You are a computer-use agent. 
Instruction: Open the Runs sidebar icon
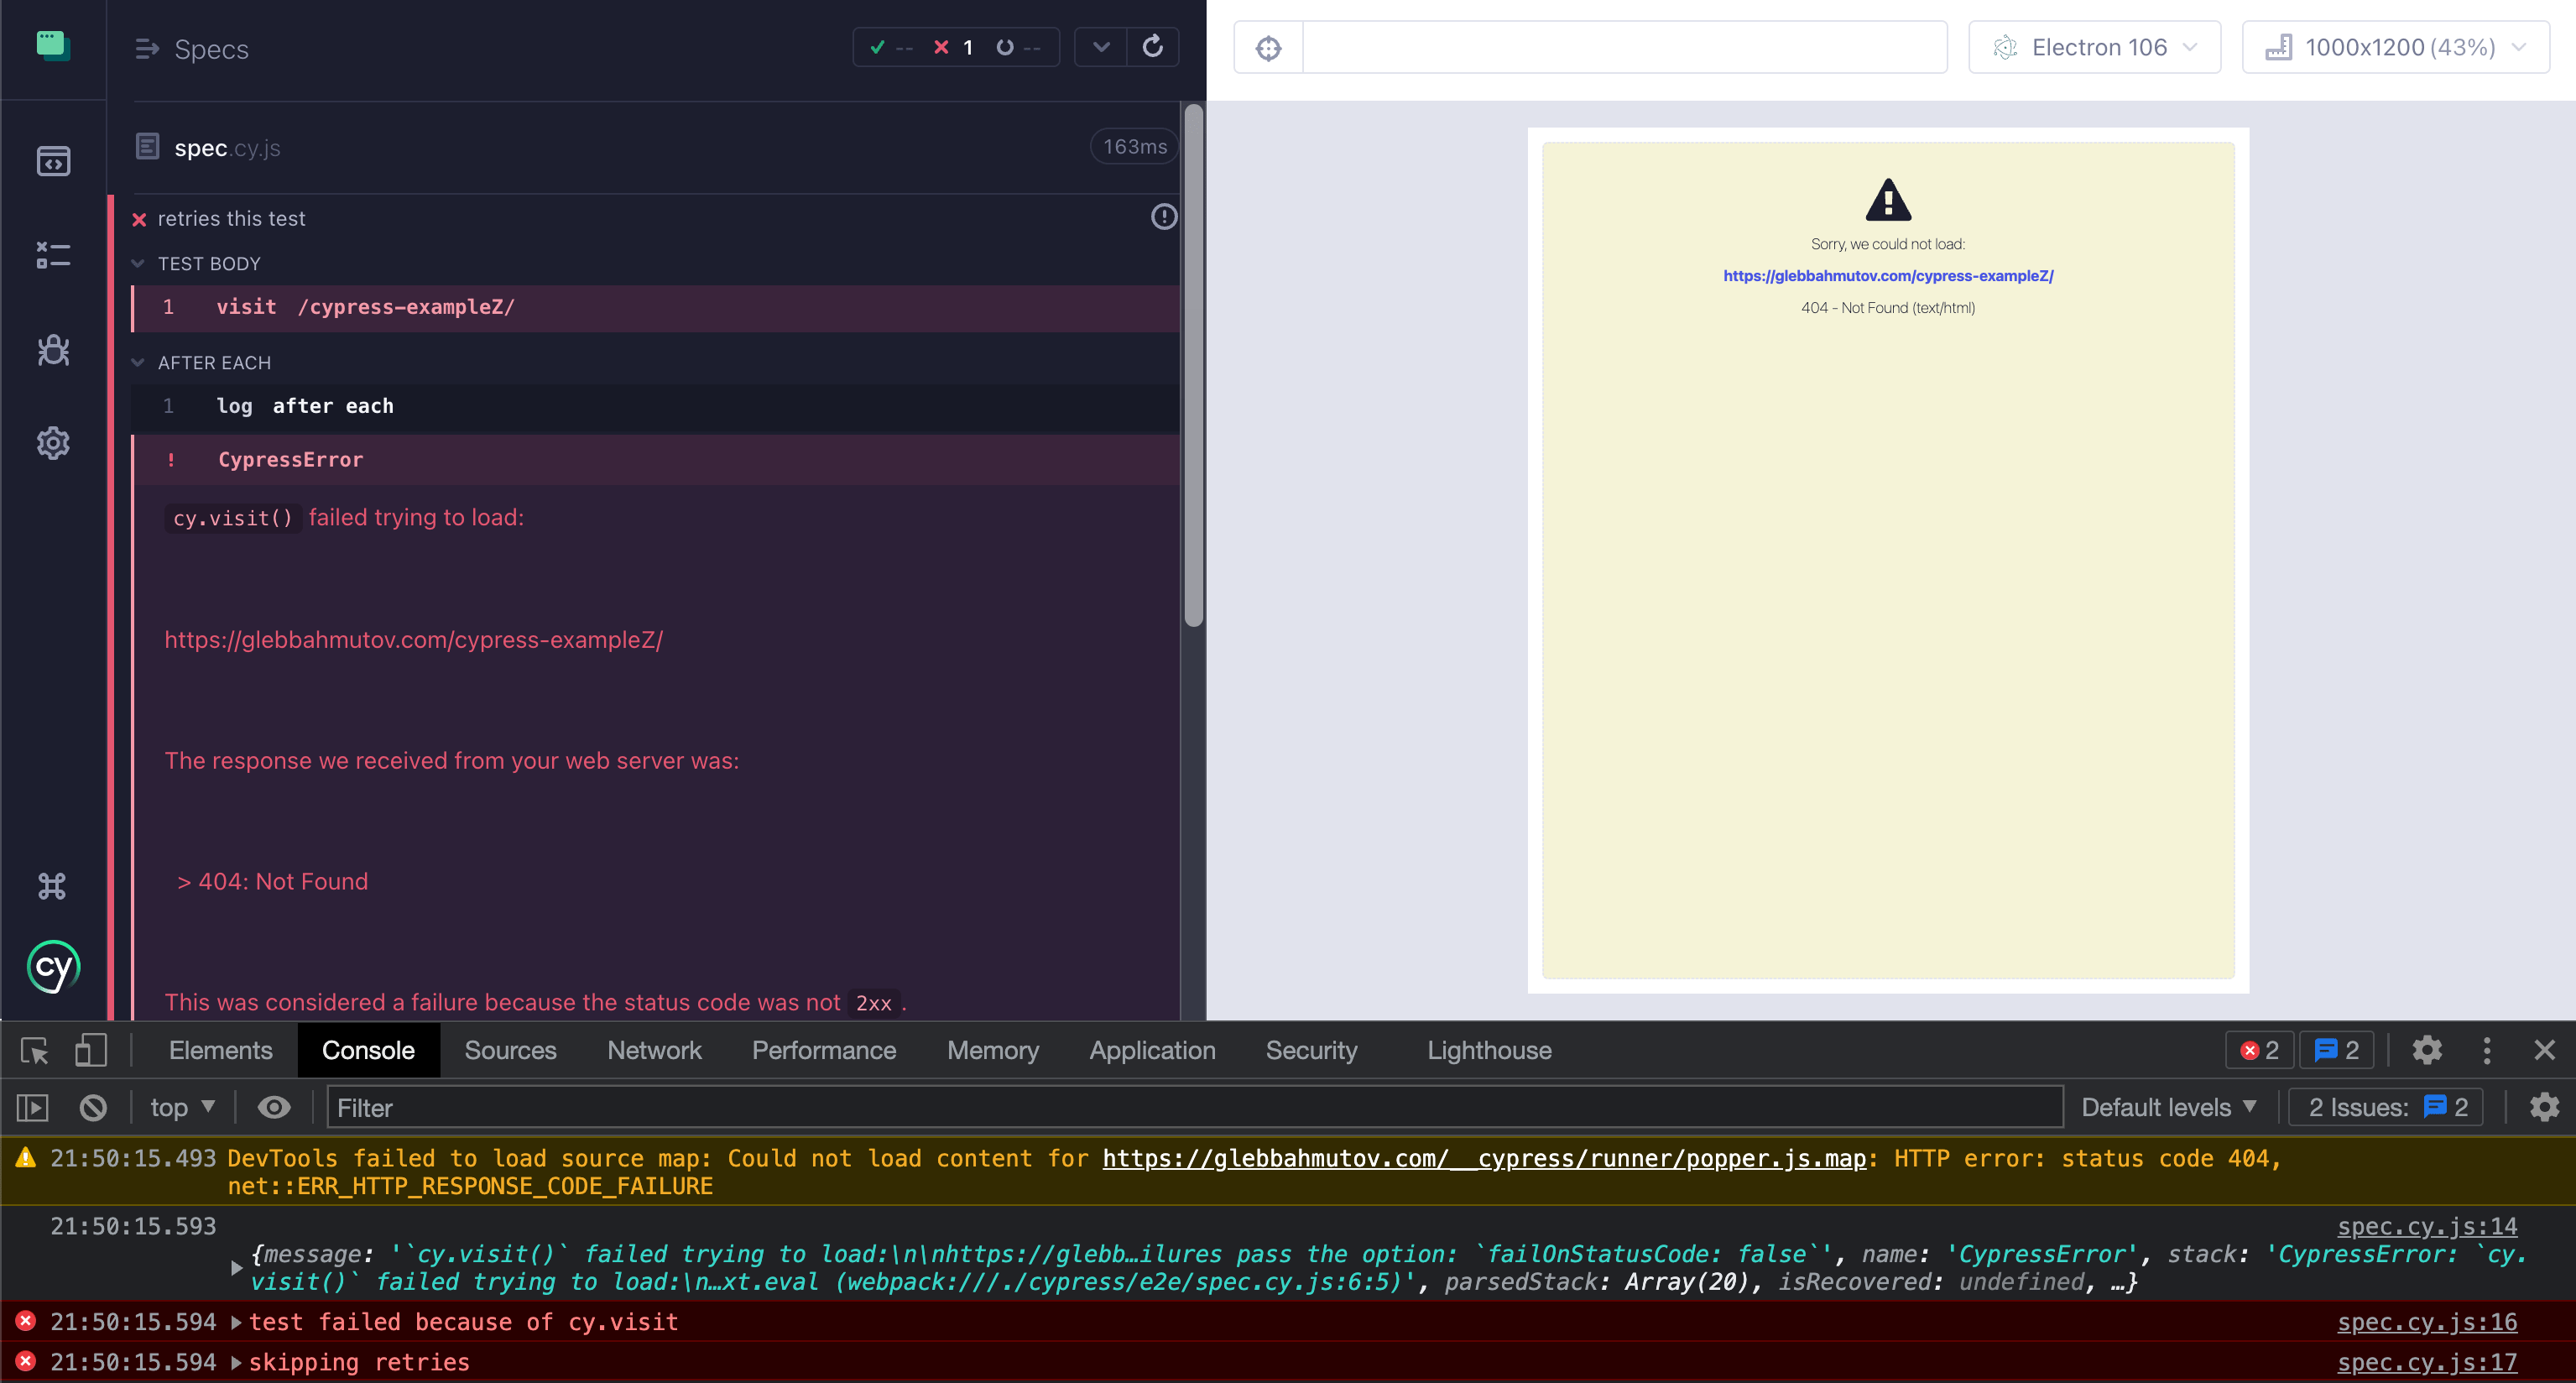[53, 255]
